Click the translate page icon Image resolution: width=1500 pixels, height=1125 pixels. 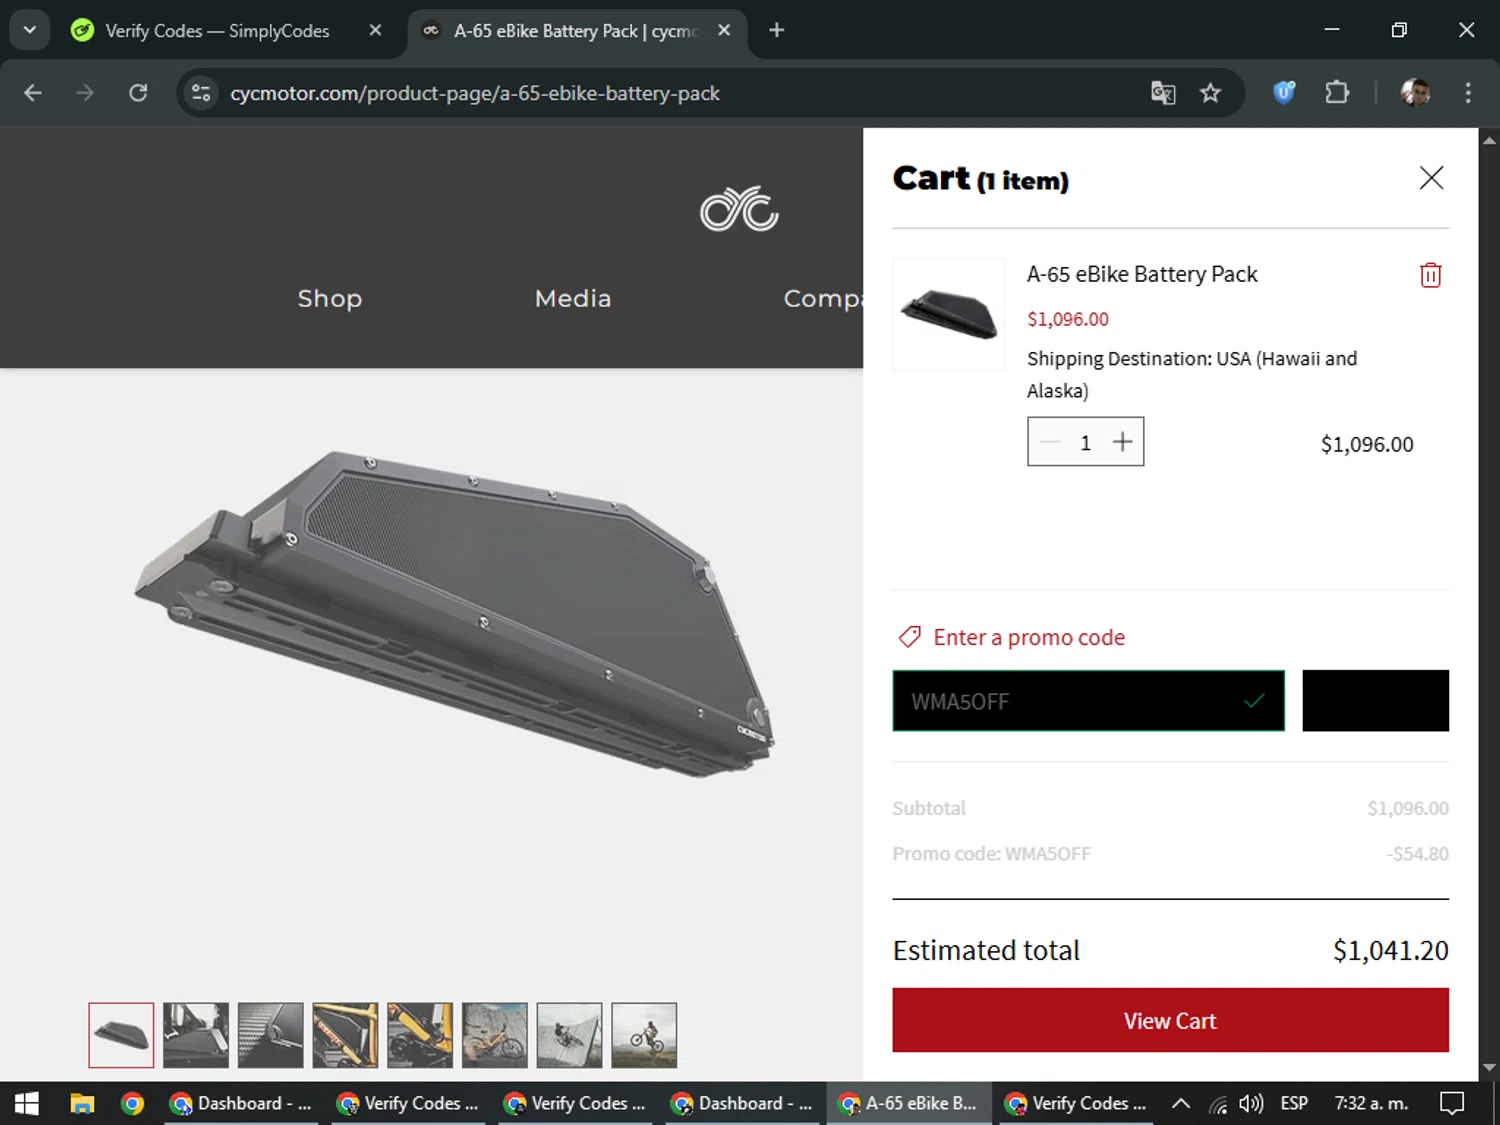pos(1163,93)
